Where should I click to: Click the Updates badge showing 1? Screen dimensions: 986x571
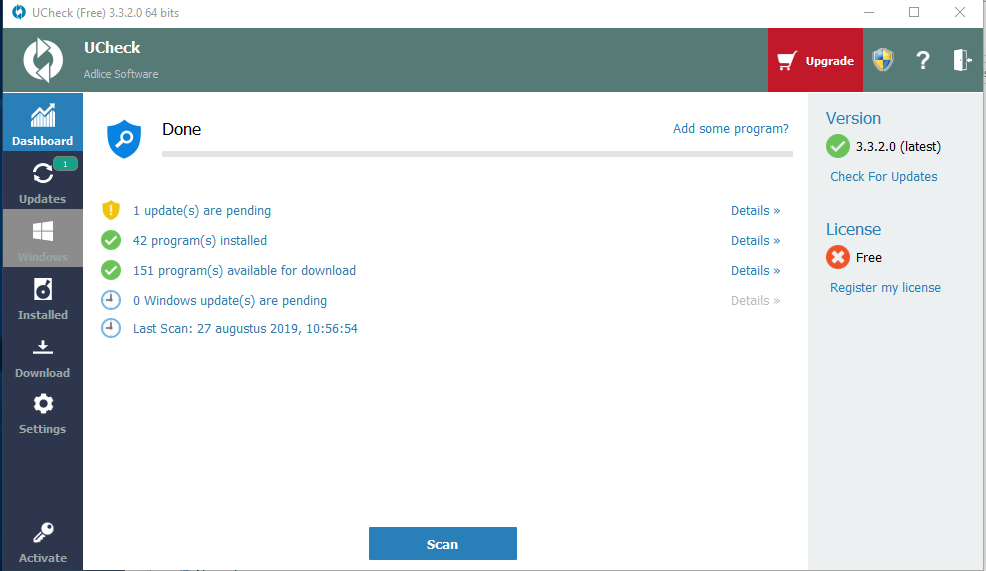[x=65, y=164]
